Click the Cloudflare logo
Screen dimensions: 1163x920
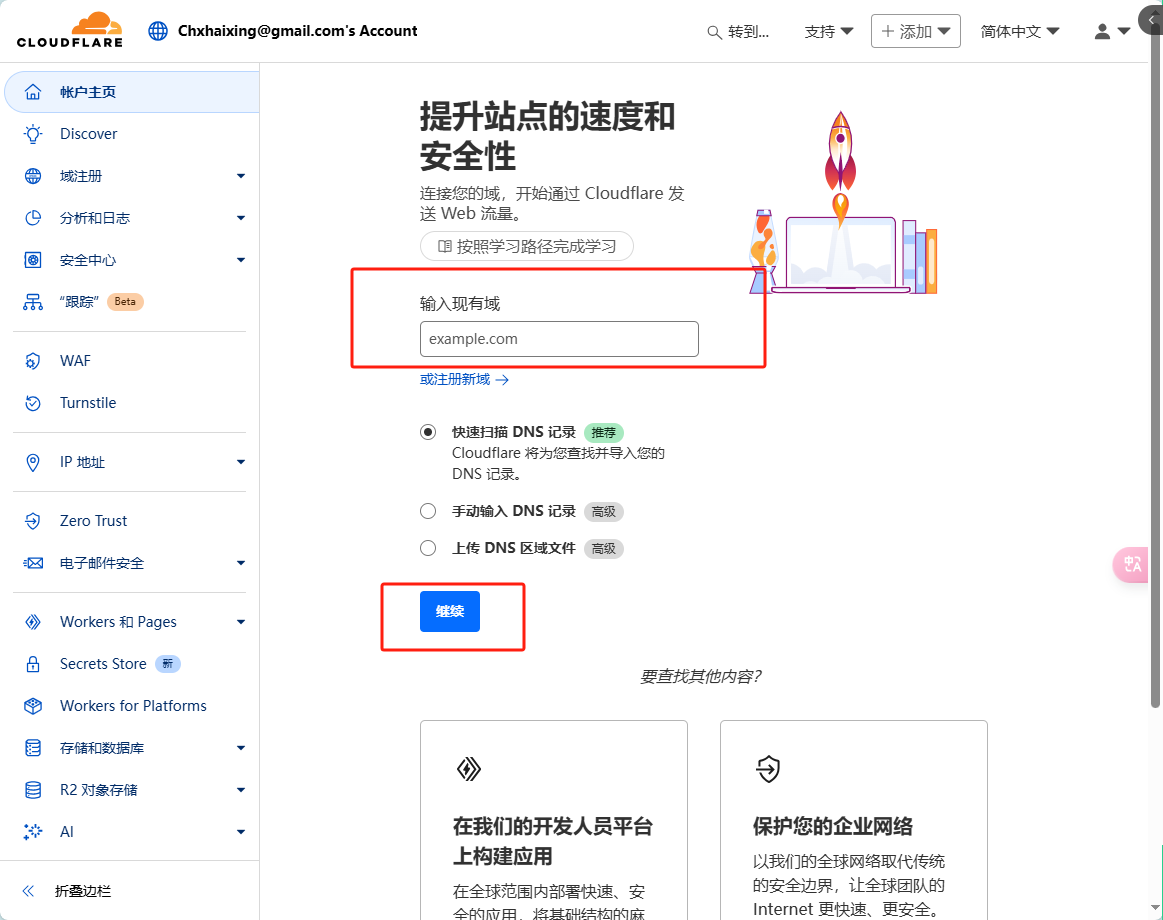[x=70, y=30]
